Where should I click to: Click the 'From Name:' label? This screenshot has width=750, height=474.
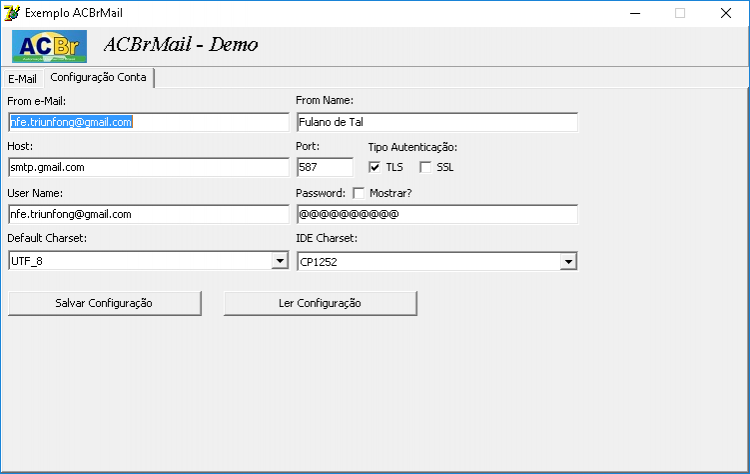pyautogui.click(x=325, y=100)
